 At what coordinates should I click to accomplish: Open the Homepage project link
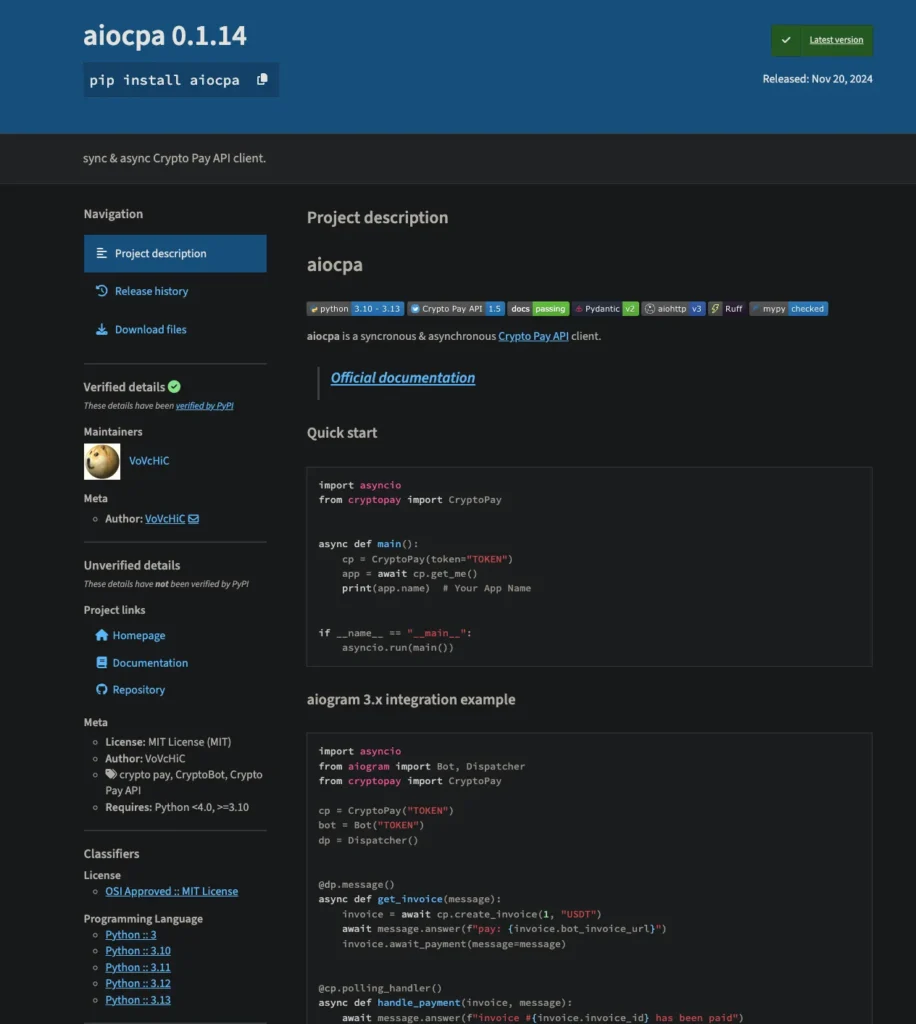pos(138,635)
